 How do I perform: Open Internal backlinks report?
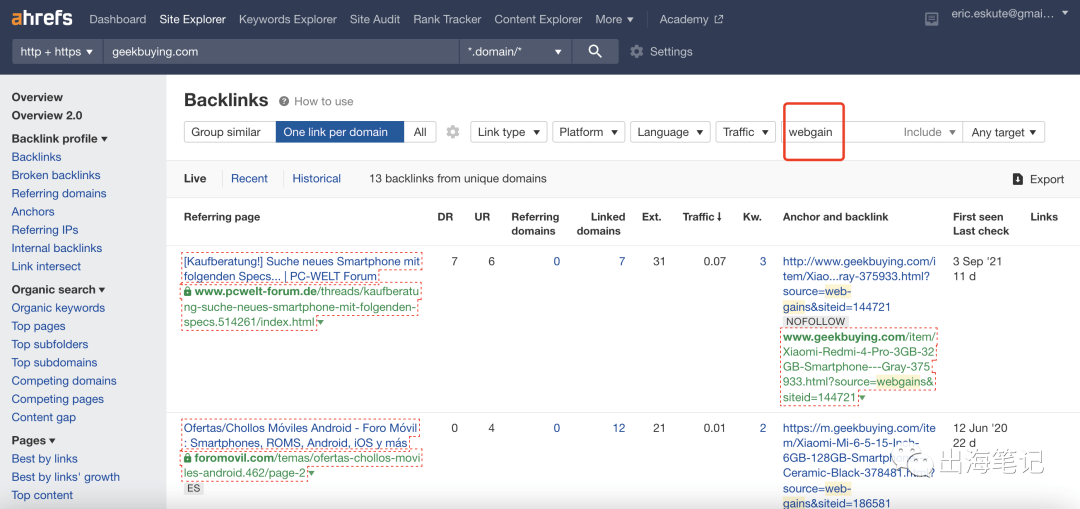(x=56, y=248)
